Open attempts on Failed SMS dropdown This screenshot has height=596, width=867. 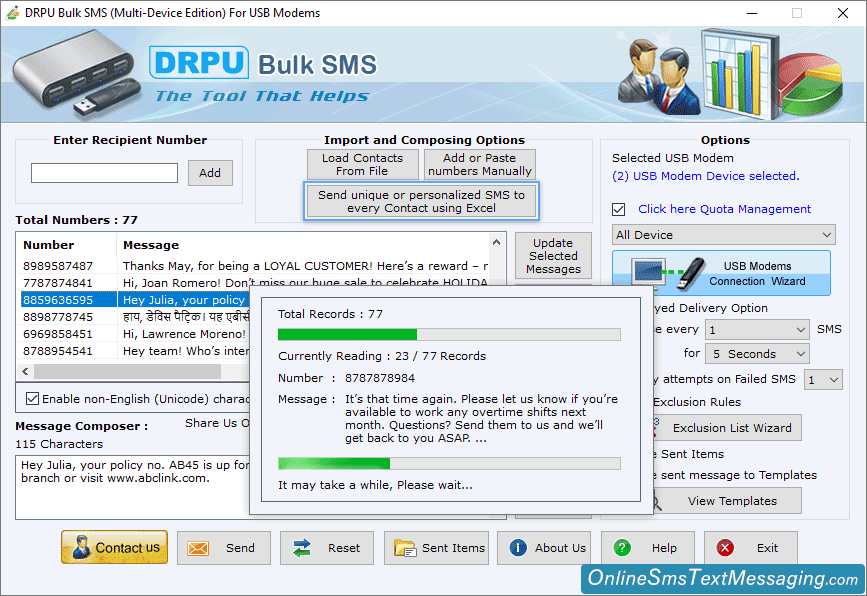823,380
